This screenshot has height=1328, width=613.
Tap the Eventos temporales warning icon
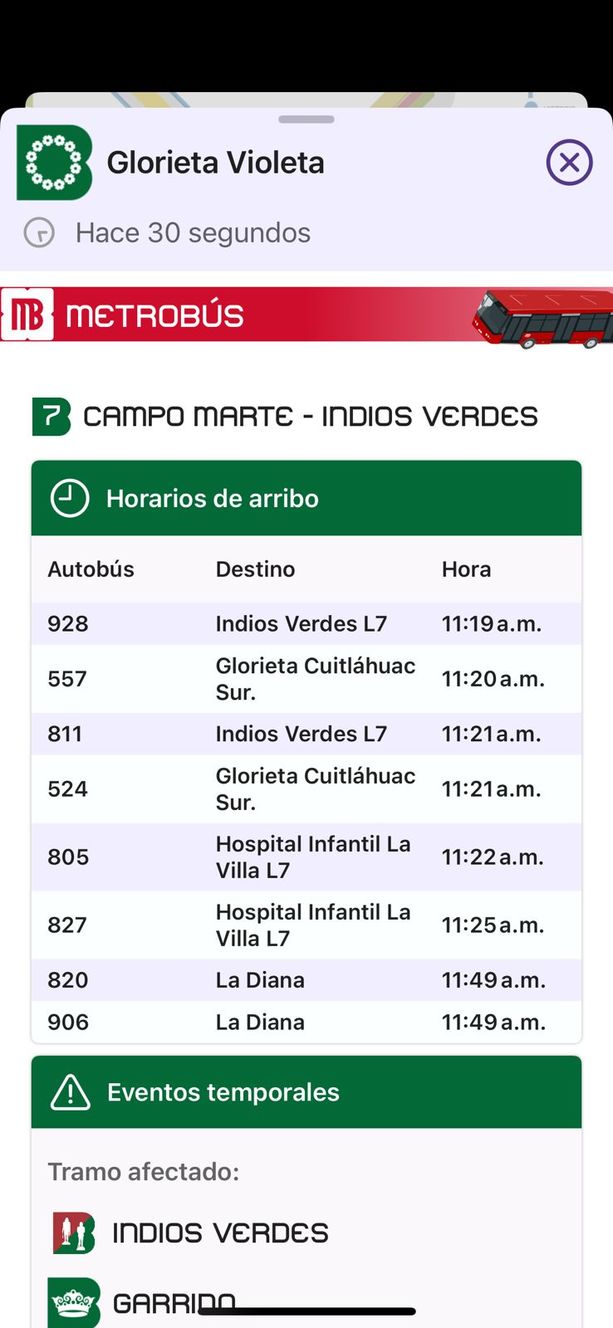[x=70, y=1093]
